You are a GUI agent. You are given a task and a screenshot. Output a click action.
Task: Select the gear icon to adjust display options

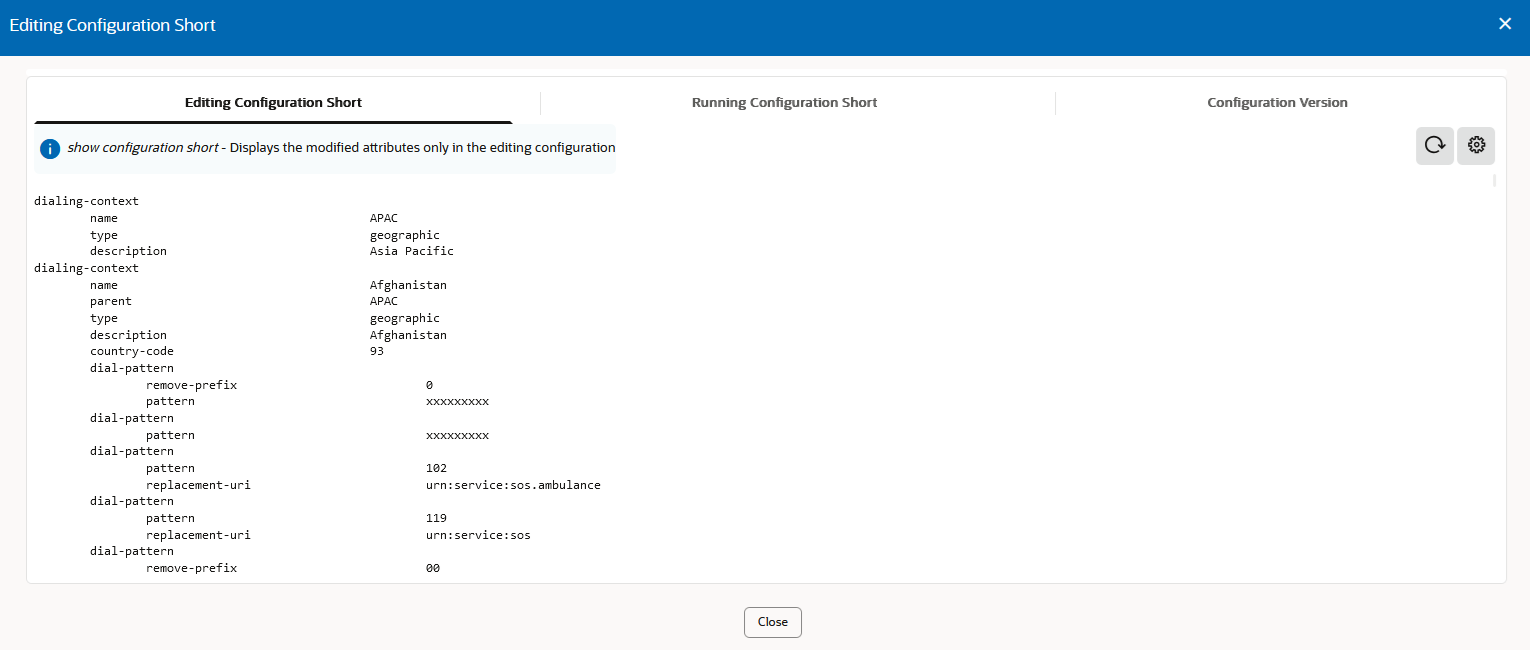tap(1476, 145)
